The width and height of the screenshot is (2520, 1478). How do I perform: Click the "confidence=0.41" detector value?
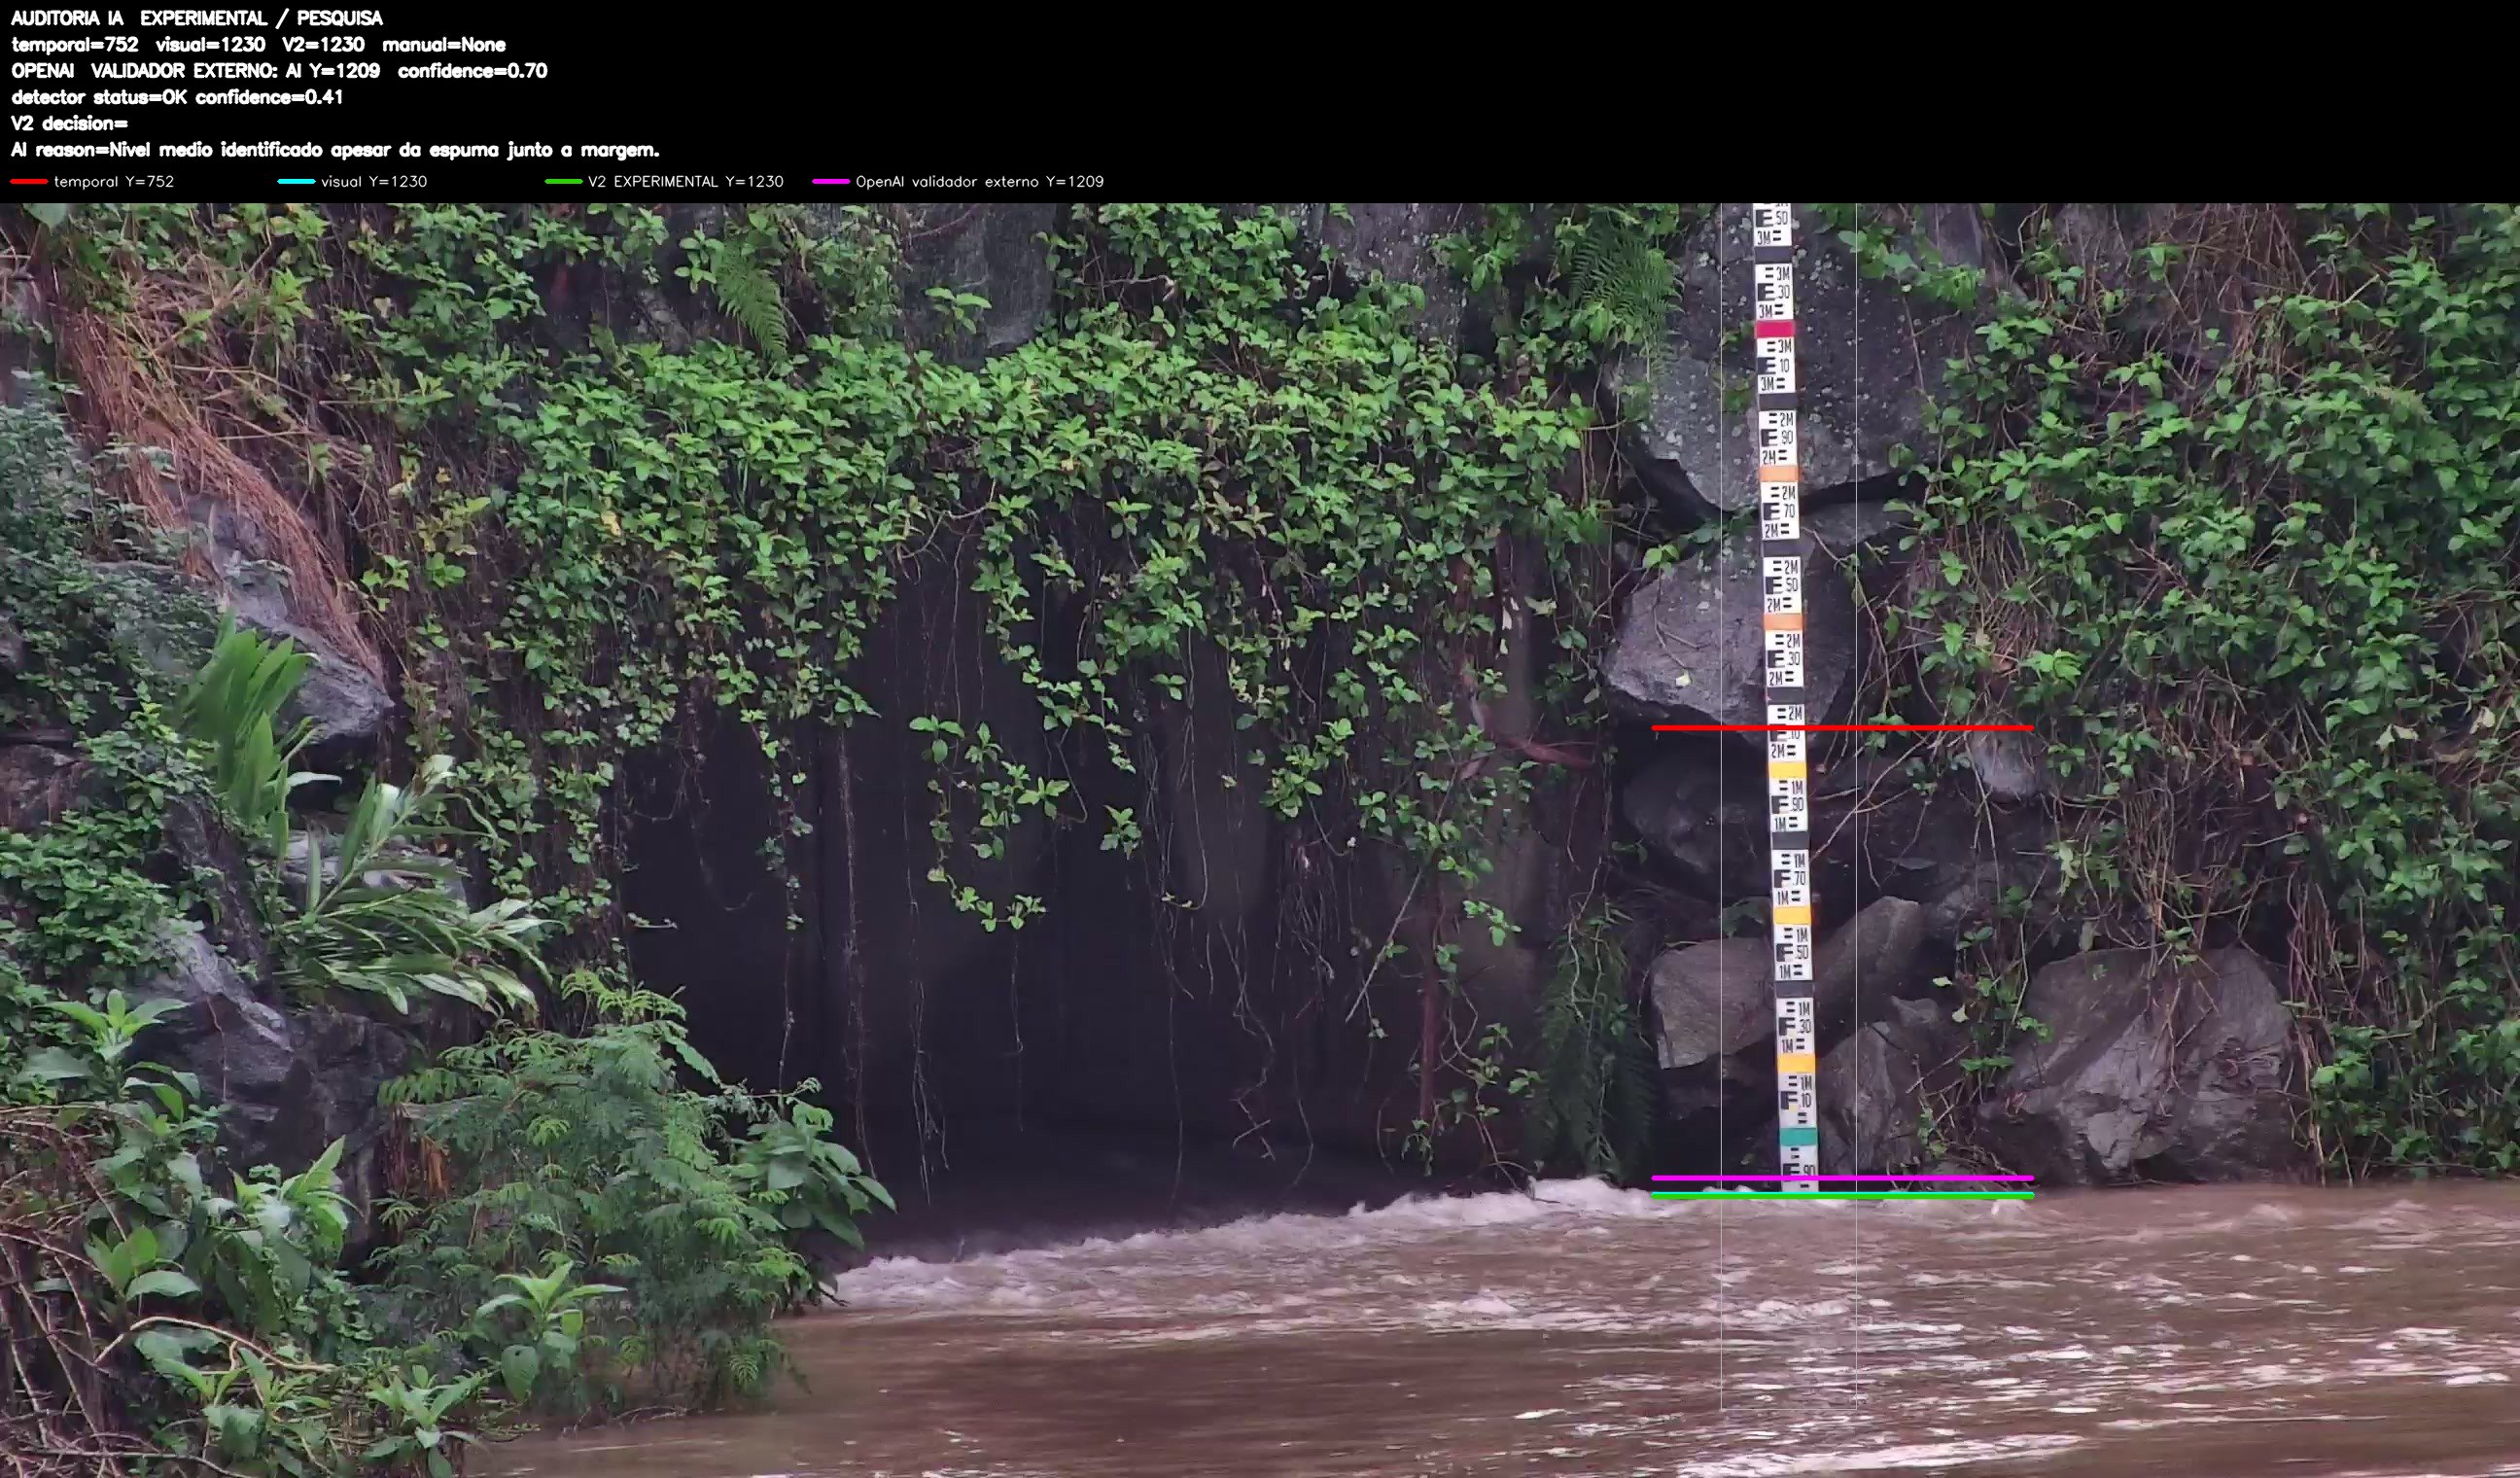(x=269, y=97)
